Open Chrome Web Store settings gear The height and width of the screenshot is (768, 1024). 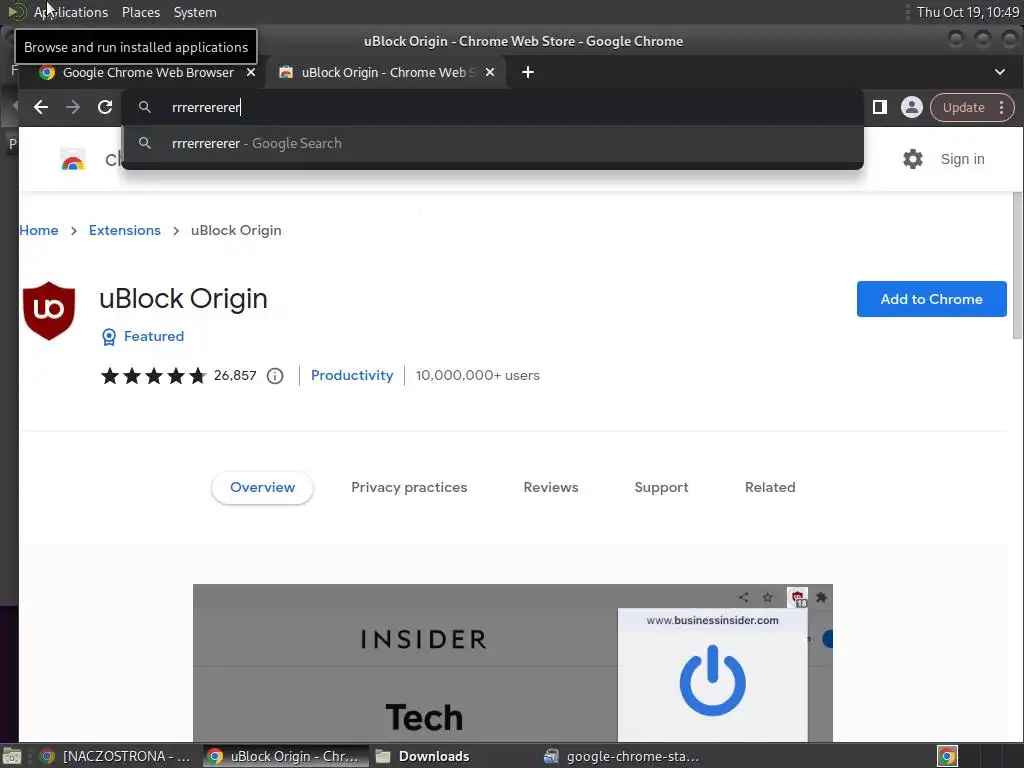point(912,159)
